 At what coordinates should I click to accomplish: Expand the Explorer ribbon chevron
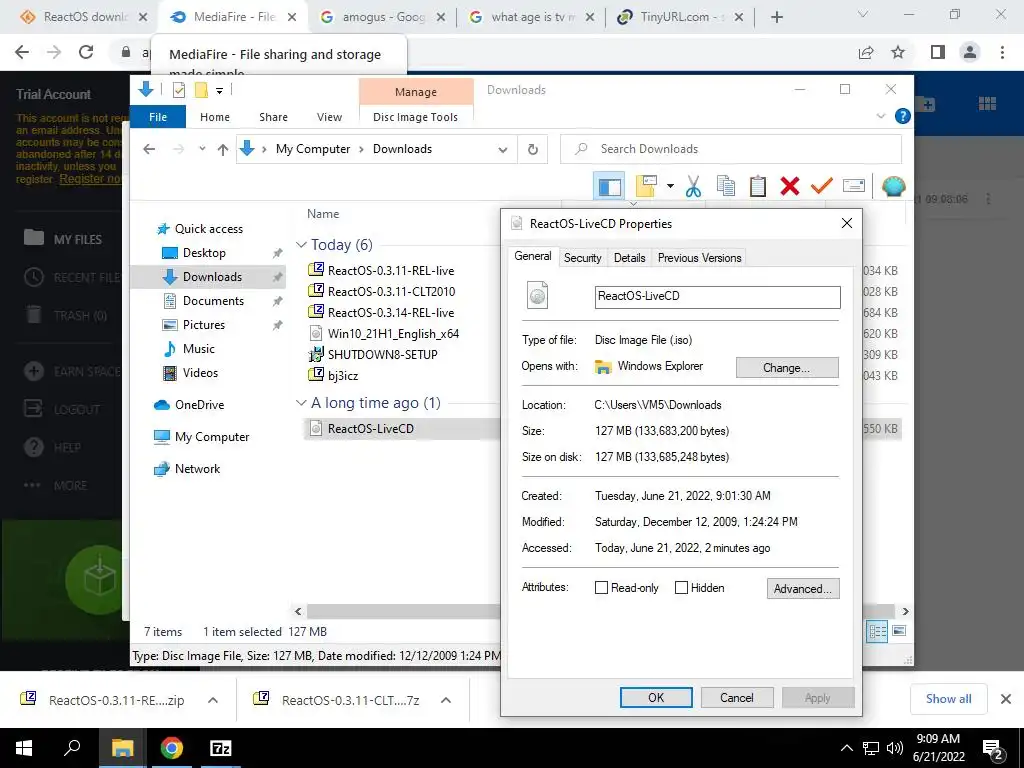tap(881, 116)
